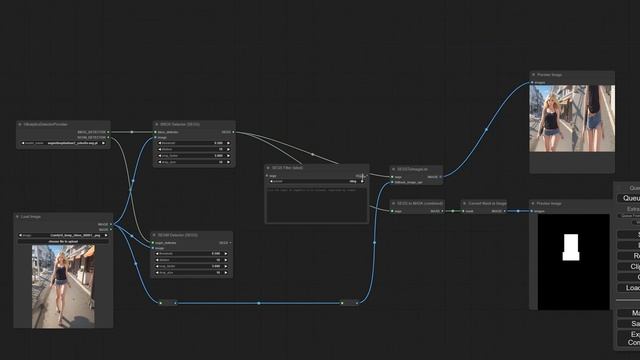Image resolution: width=640 pixels, height=360 pixels.
Task: Select previous preset with SEGS Filter left arrow
Action: click(271, 181)
